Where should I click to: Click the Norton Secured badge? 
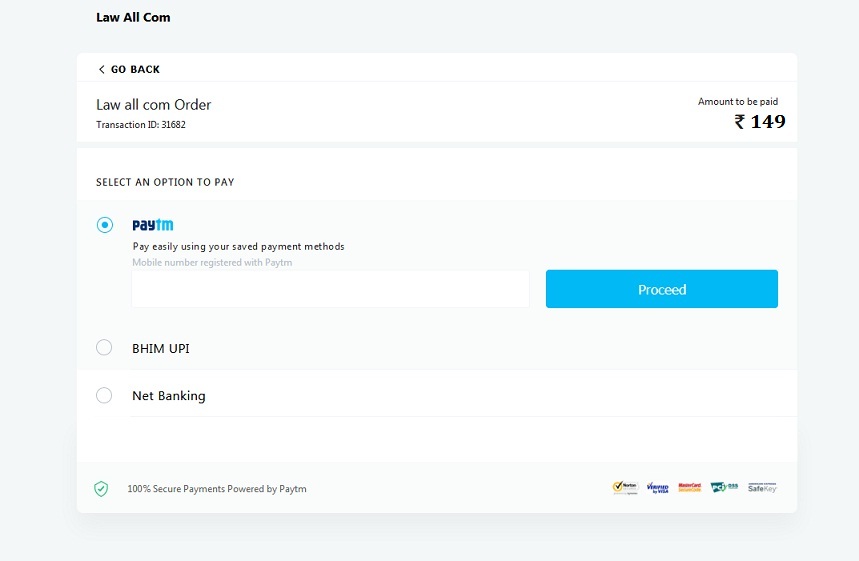(625, 488)
